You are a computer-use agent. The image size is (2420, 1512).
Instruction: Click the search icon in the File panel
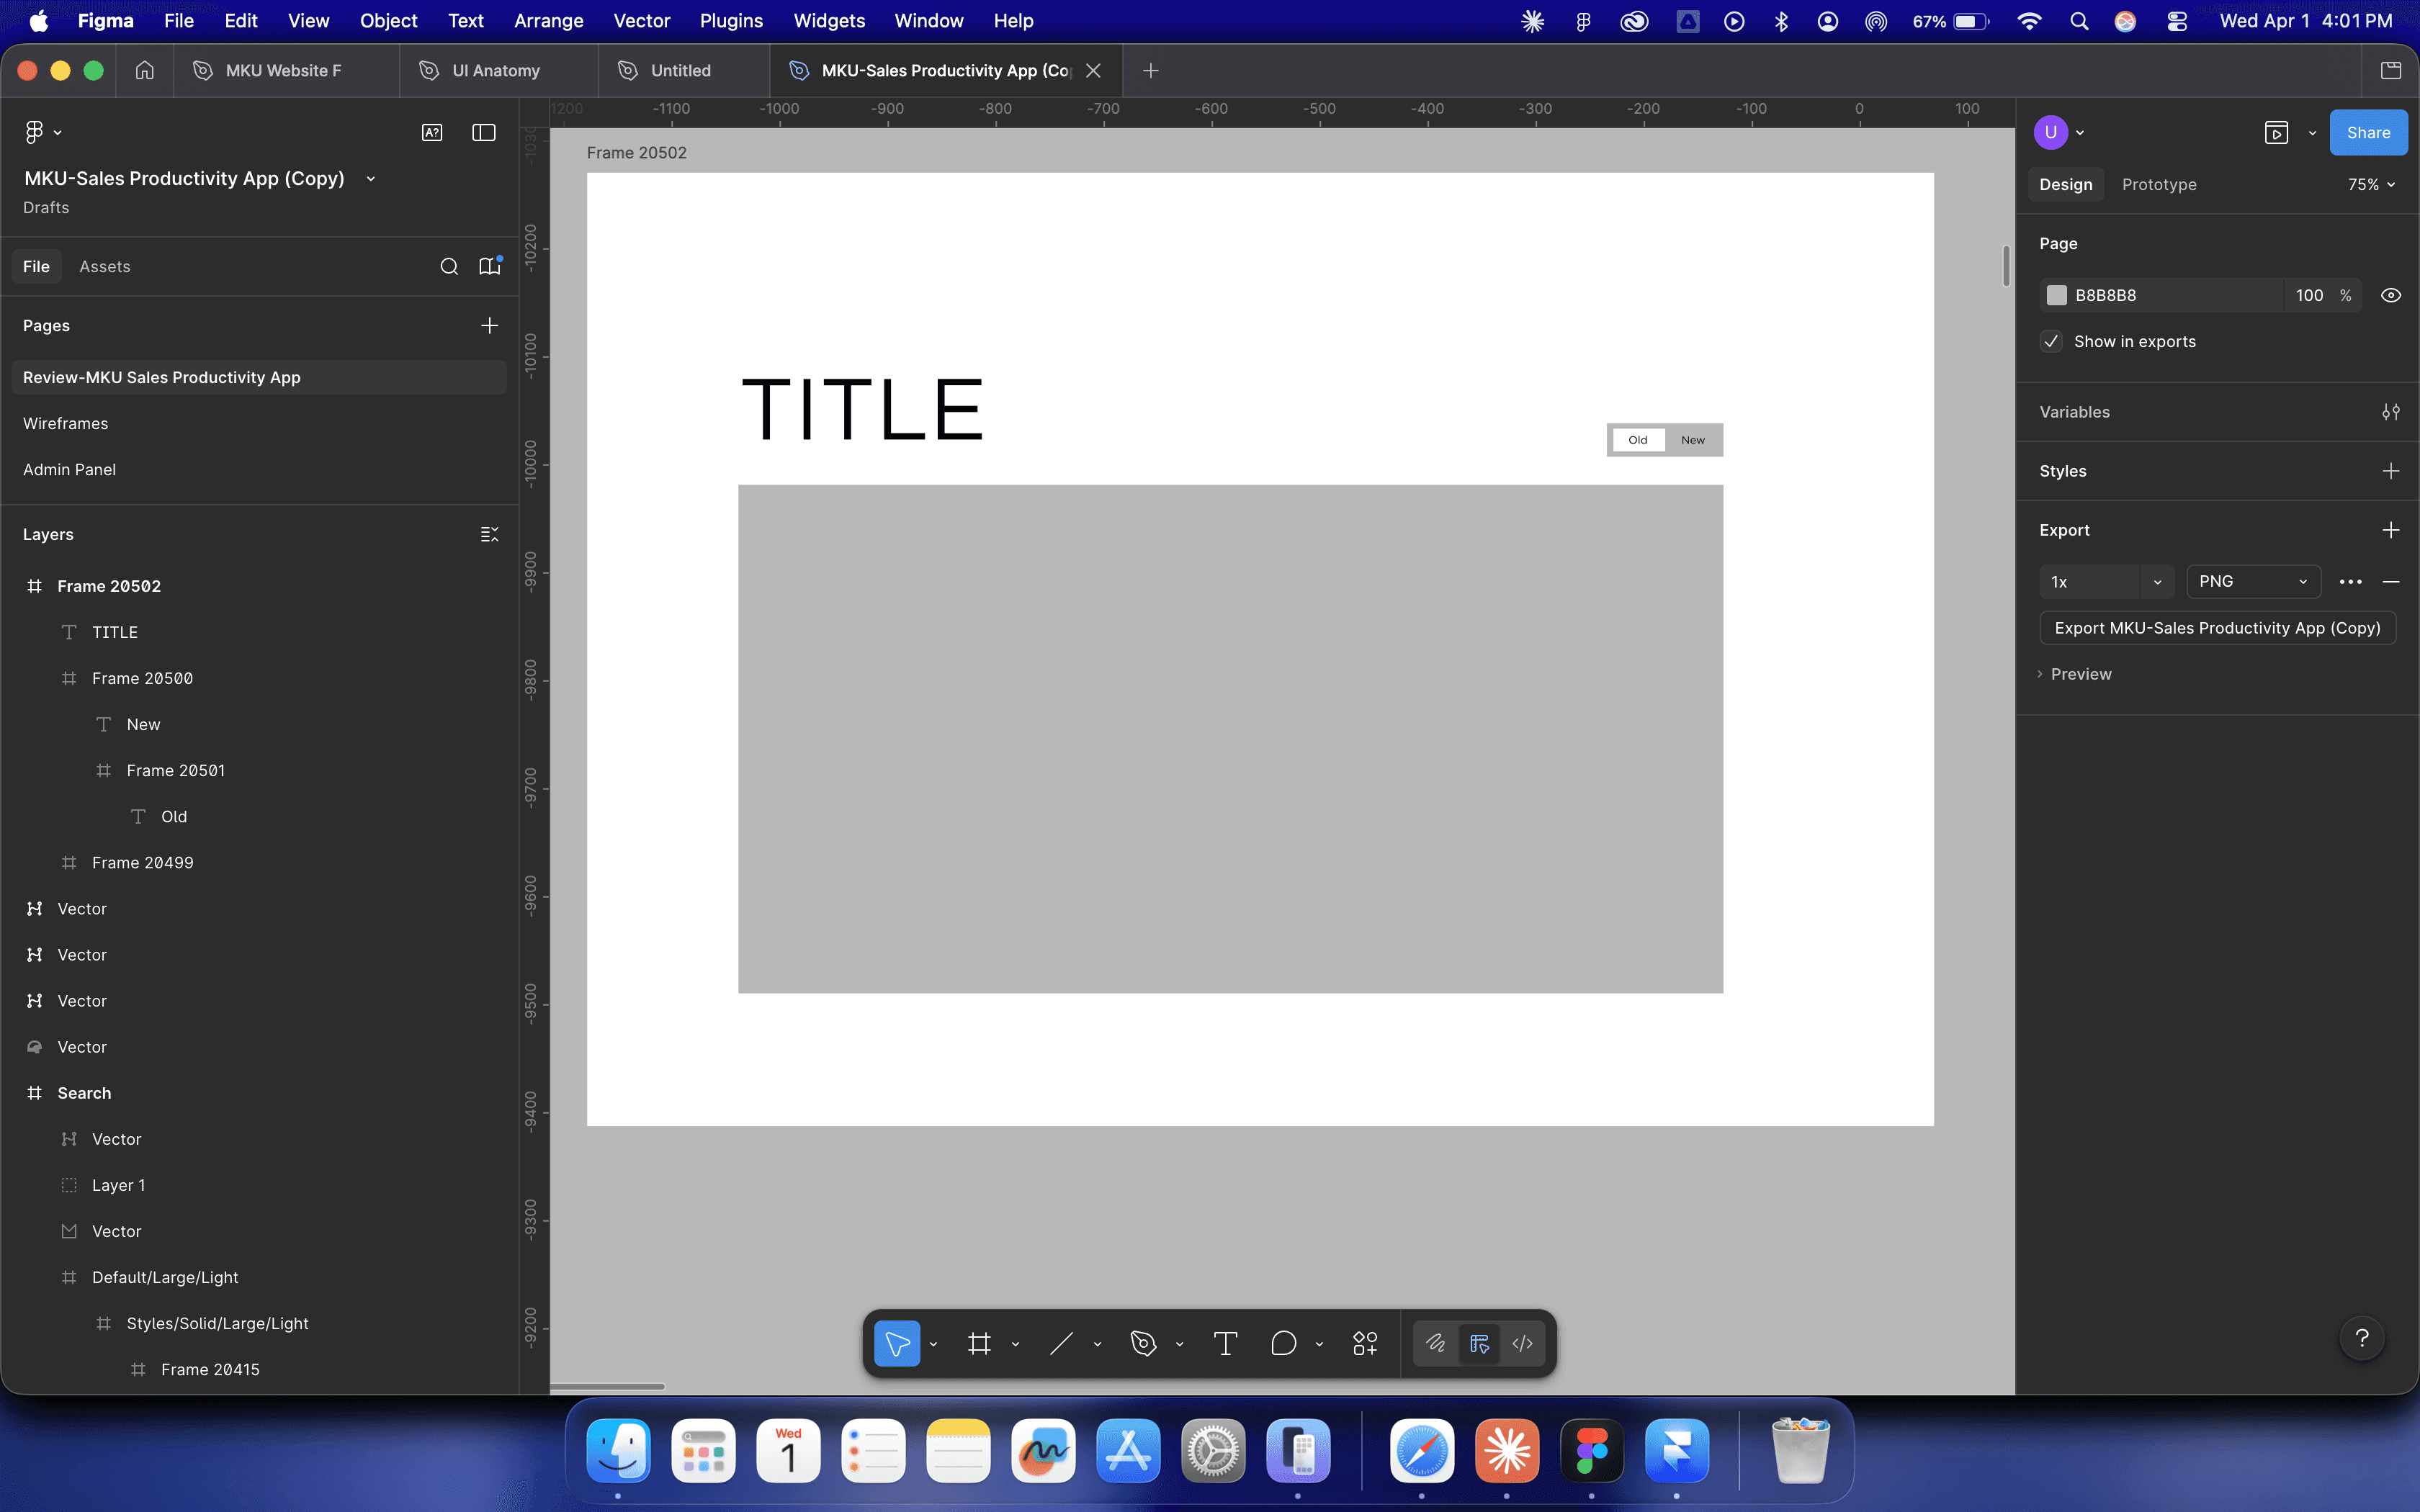pos(448,266)
